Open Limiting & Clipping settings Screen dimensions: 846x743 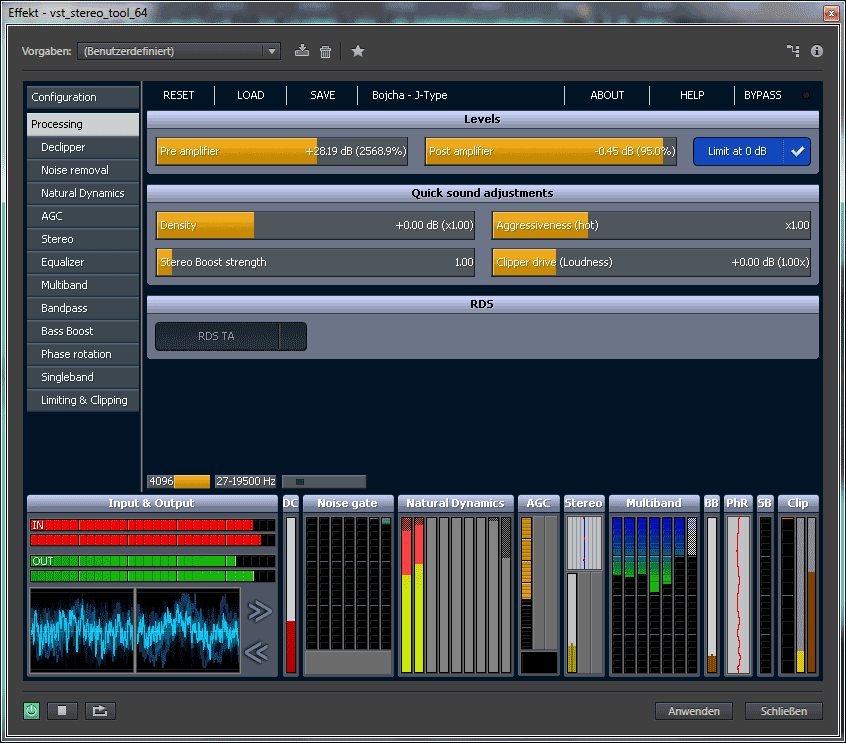click(x=83, y=400)
